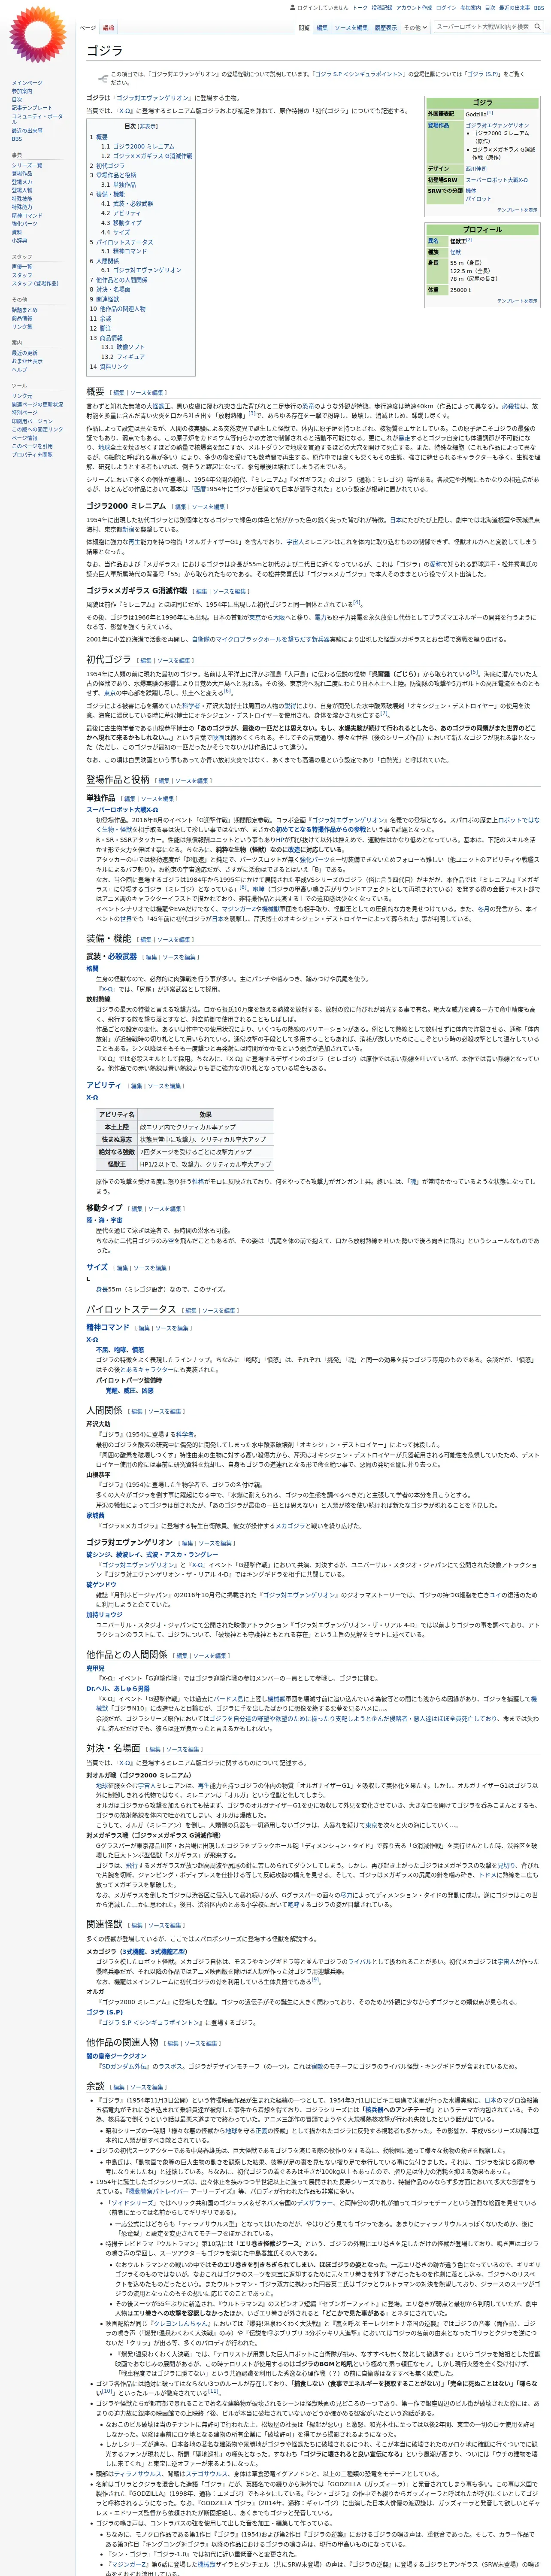Image resolution: width=551 pixels, height=2576 pixels.
Task: Open 特殊技能 in the sidebar
Action: pyautogui.click(x=22, y=199)
